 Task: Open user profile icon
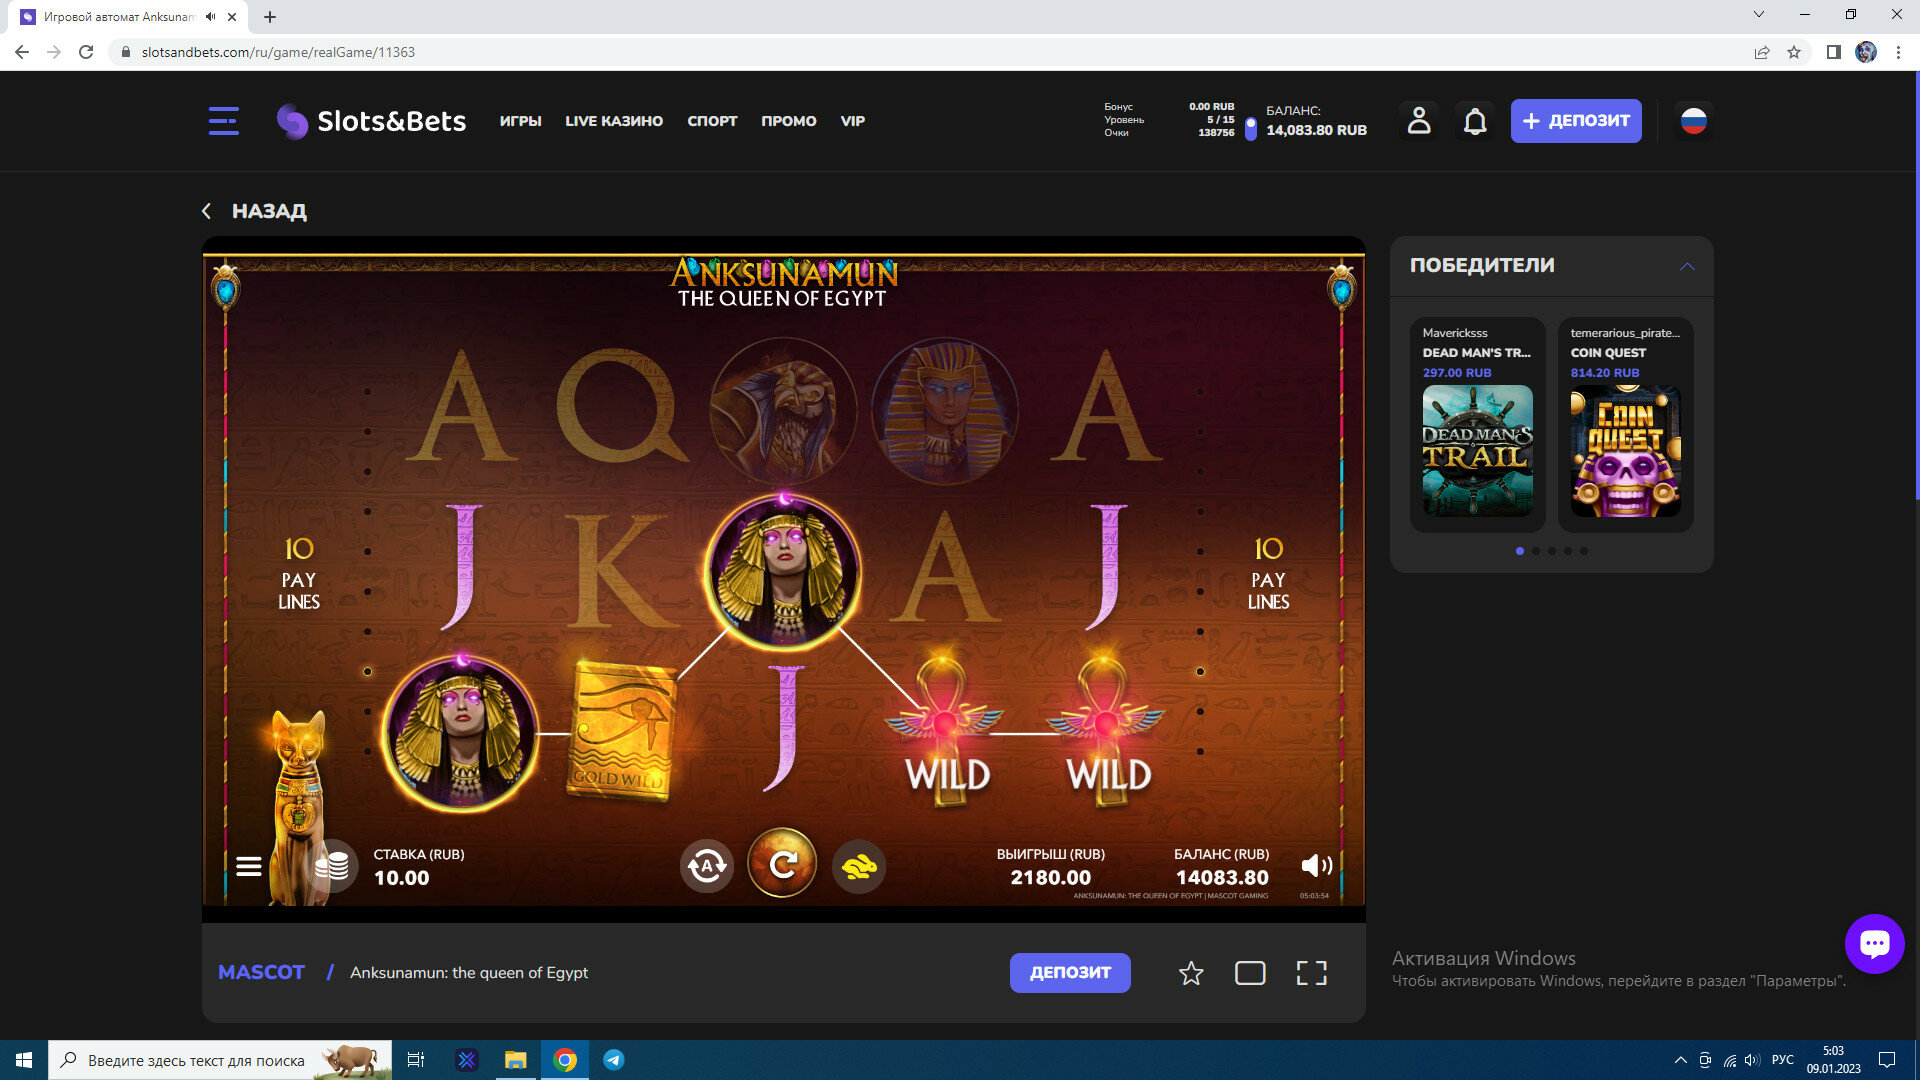[1419, 121]
